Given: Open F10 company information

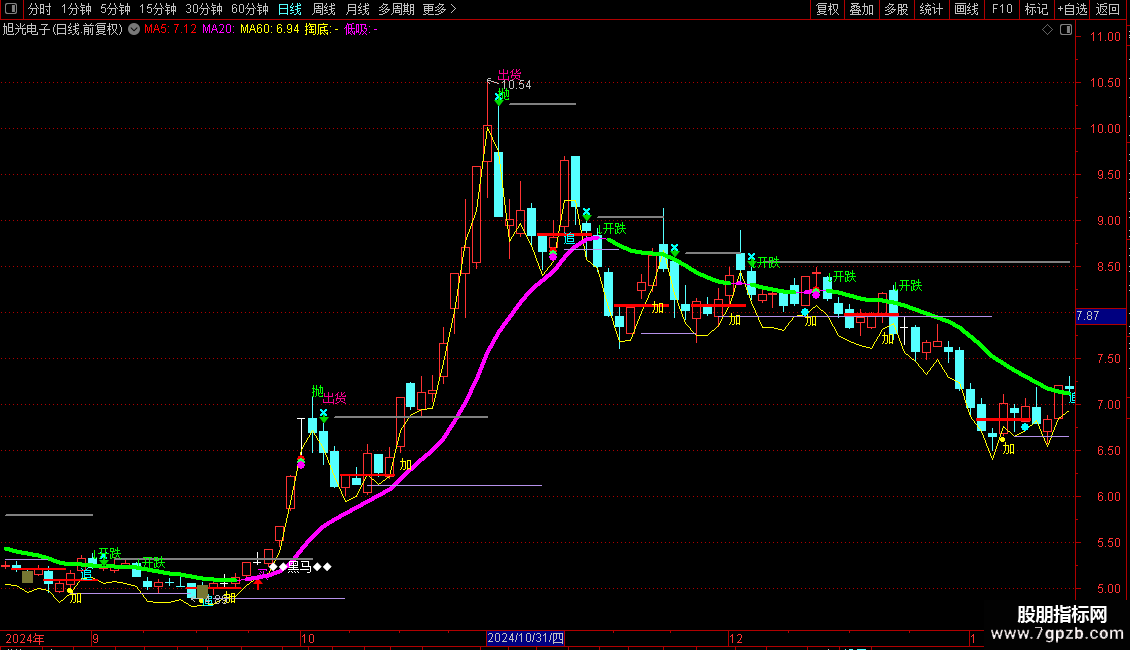Looking at the screenshot, I should click(x=1002, y=9).
